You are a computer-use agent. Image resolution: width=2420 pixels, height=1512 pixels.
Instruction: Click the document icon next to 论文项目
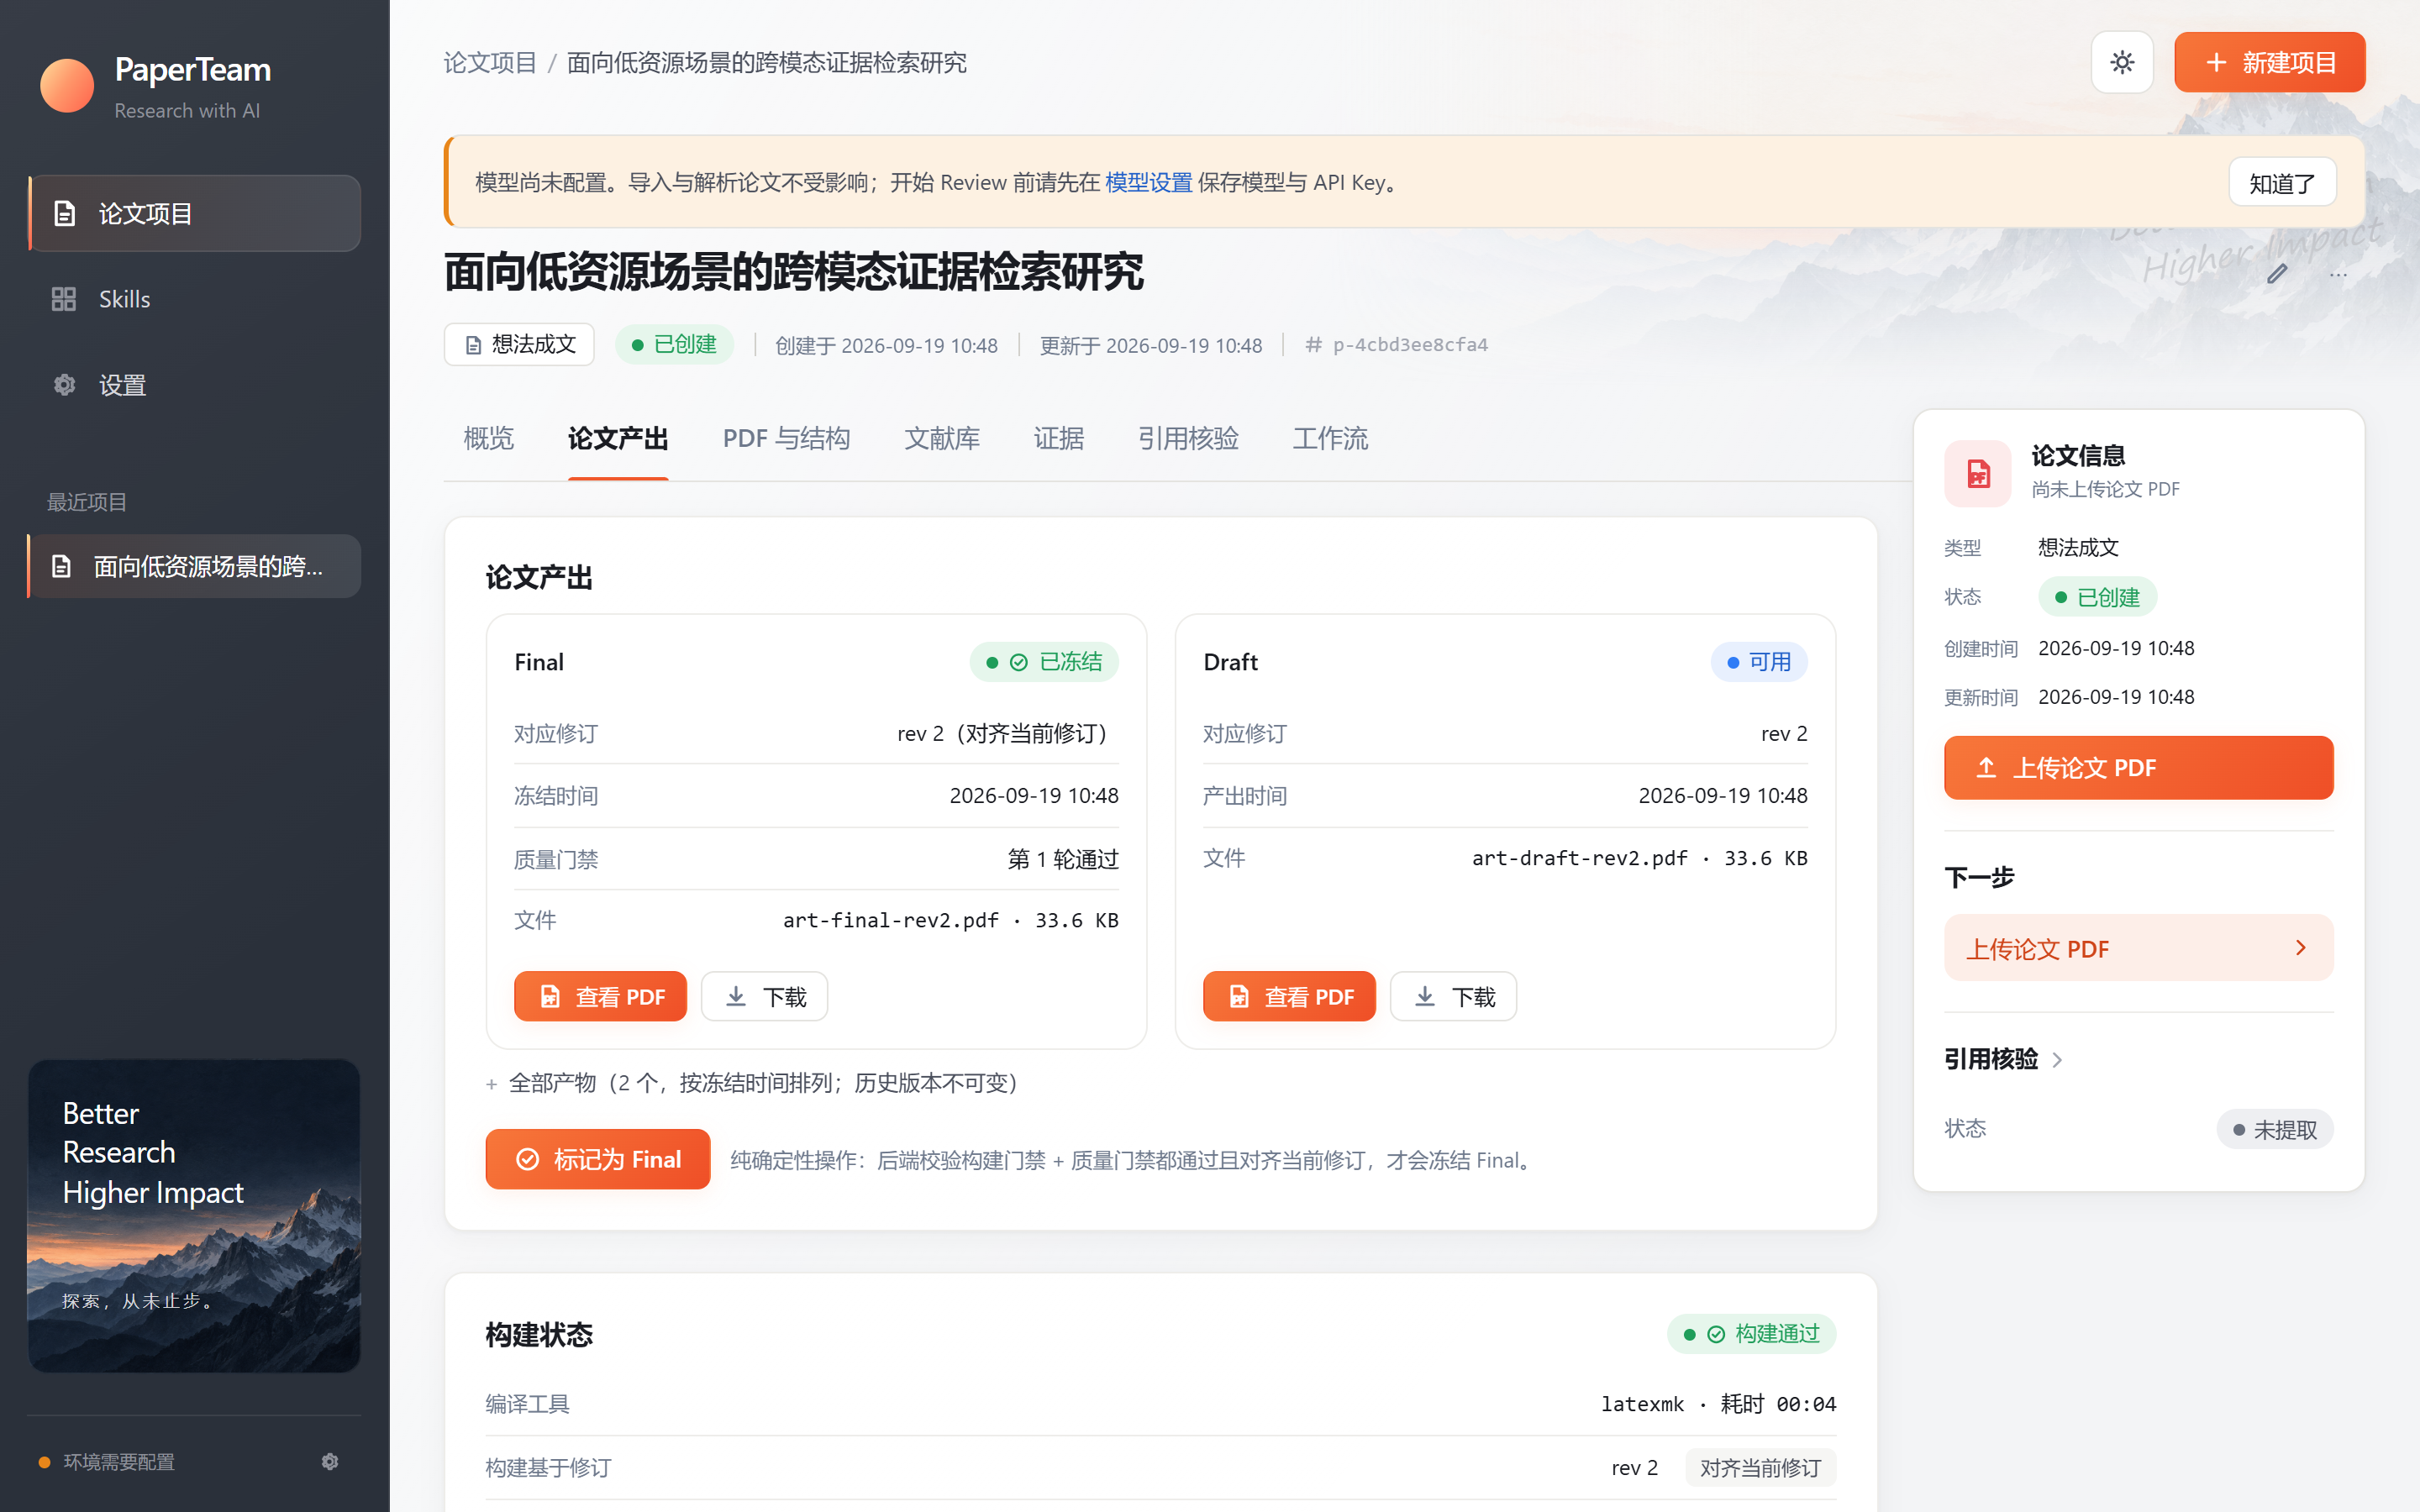pos(64,213)
